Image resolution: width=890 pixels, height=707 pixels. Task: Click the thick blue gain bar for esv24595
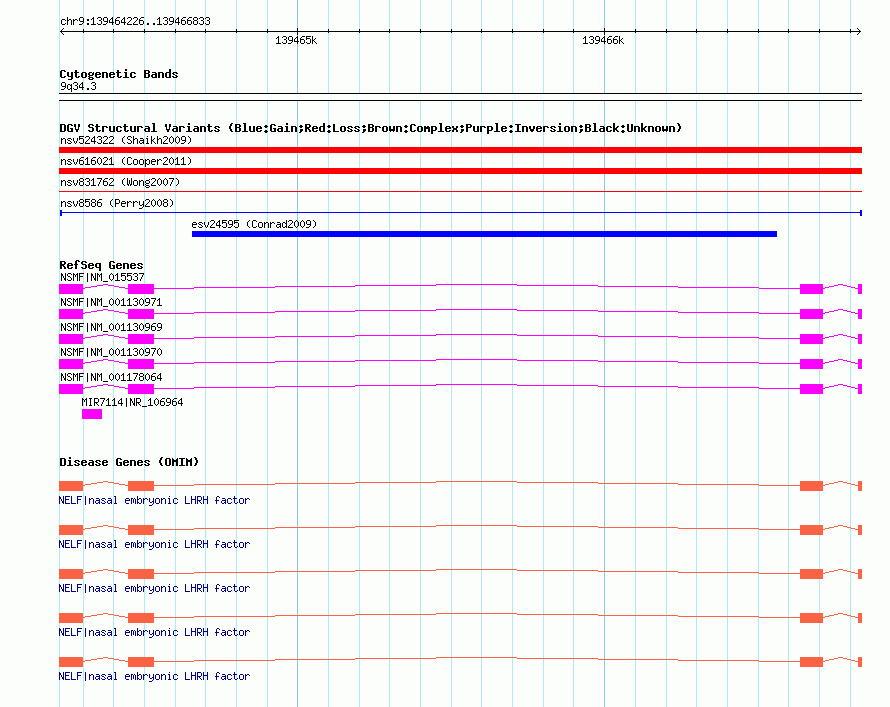484,234
